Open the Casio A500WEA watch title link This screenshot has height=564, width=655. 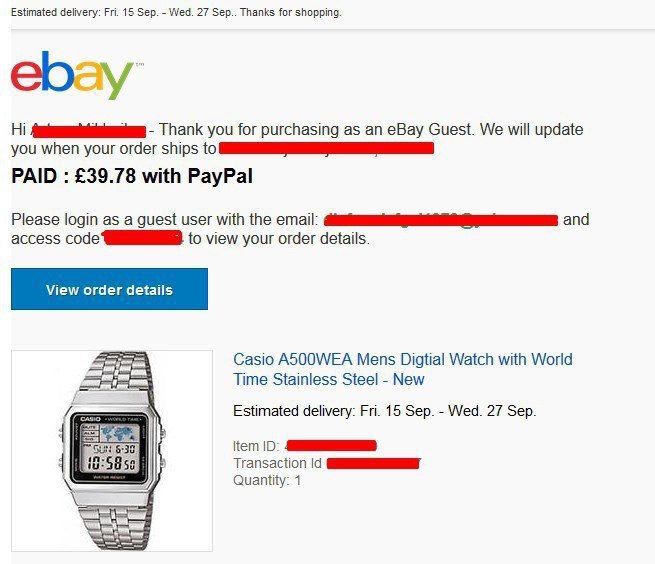point(402,369)
